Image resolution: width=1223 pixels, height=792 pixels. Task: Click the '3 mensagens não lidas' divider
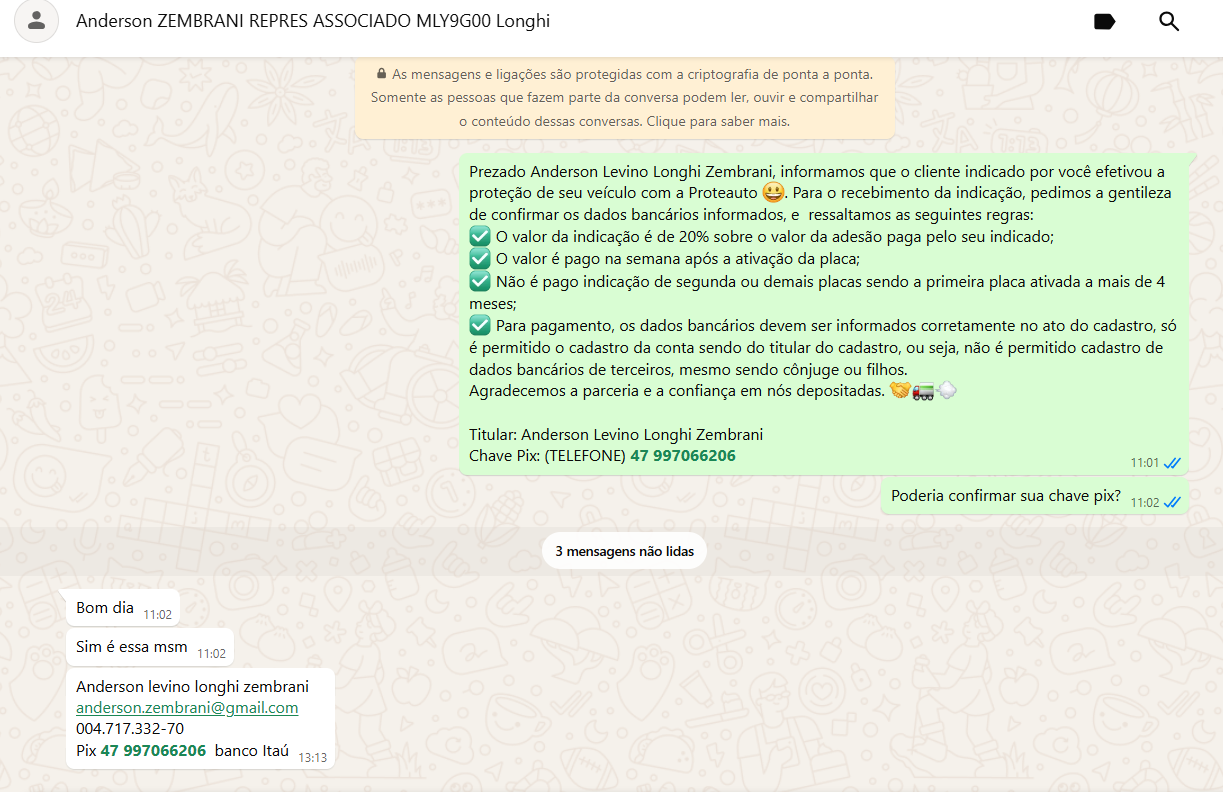[x=624, y=551]
